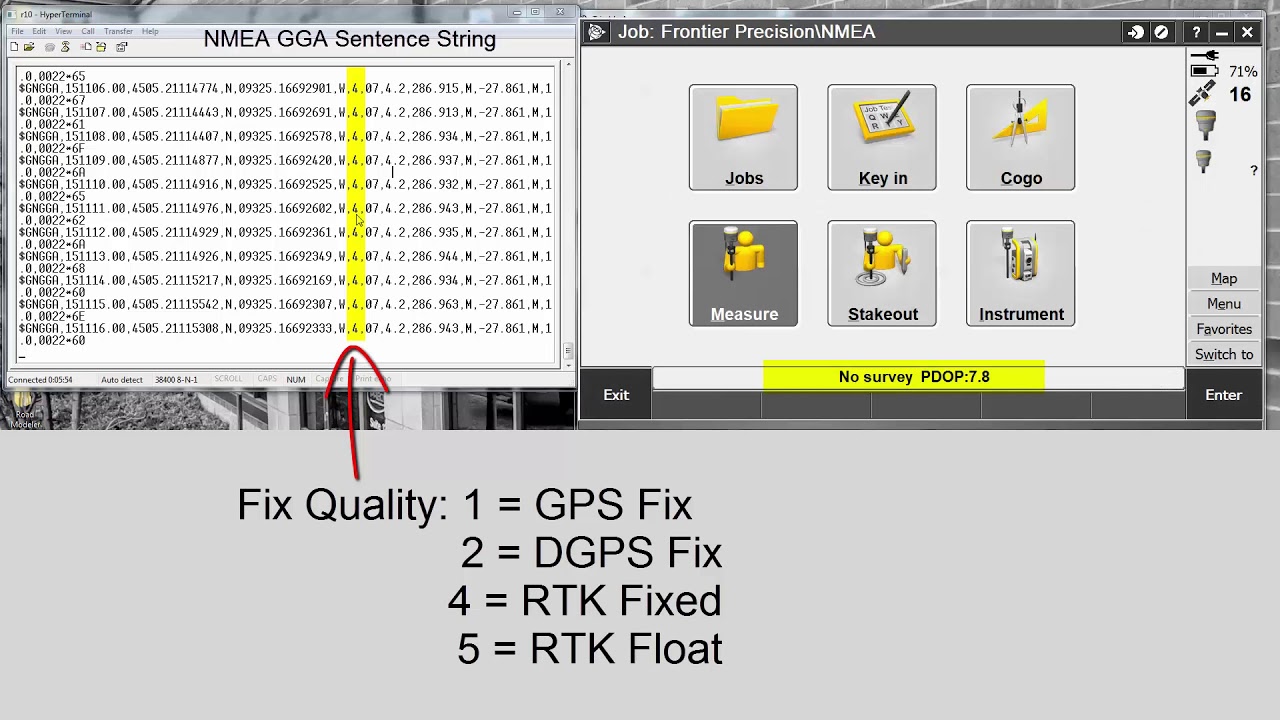Click the Job: Frontier Precision\NMEA title
The image size is (1280, 720).
746,32
